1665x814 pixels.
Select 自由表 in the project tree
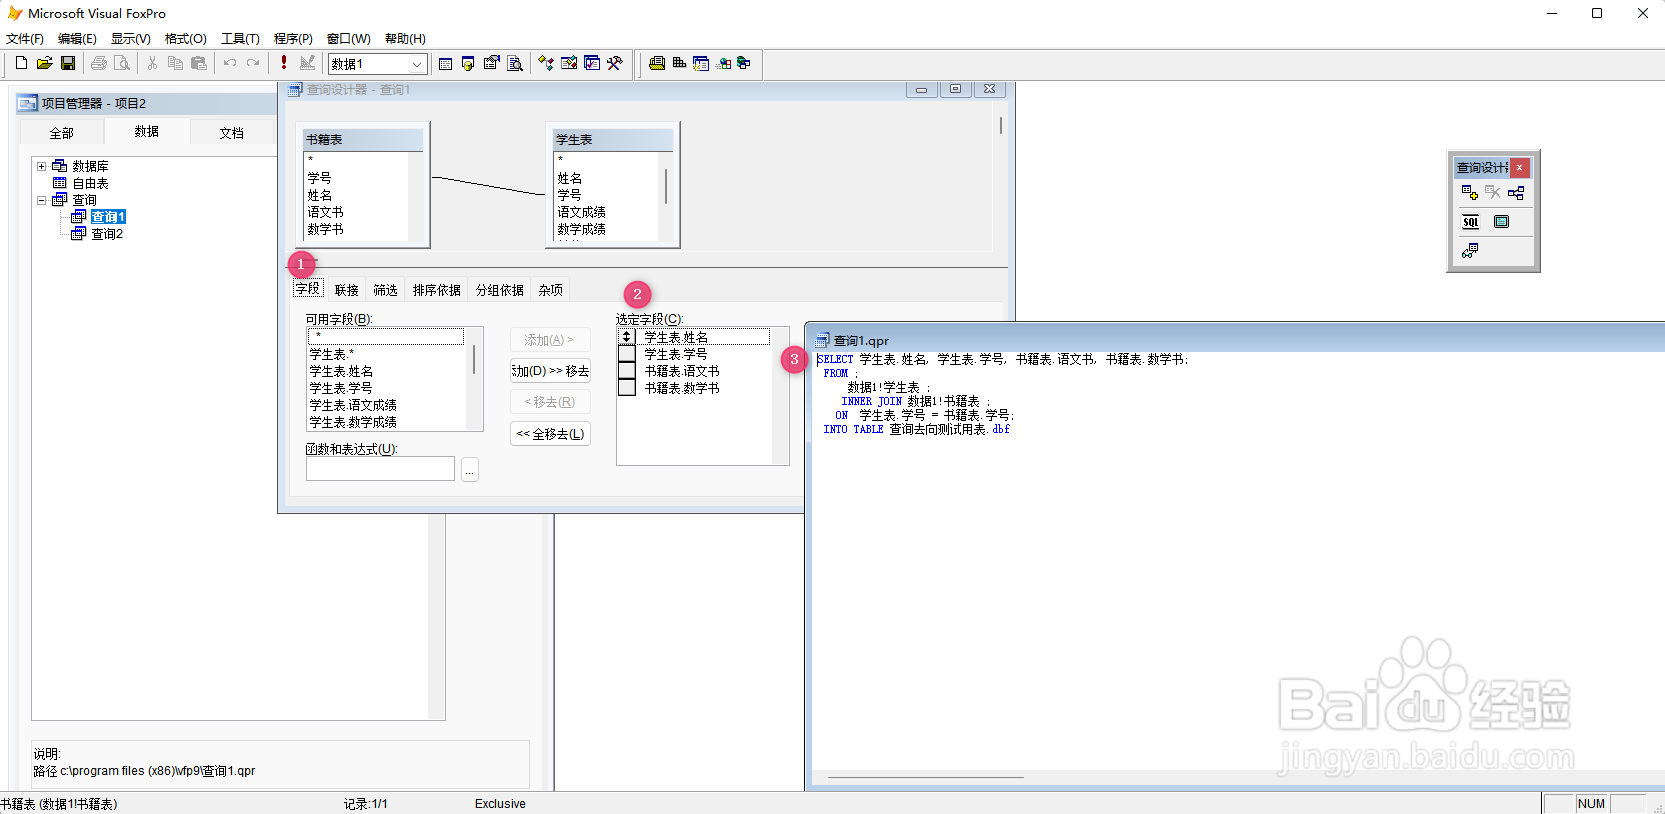click(90, 183)
